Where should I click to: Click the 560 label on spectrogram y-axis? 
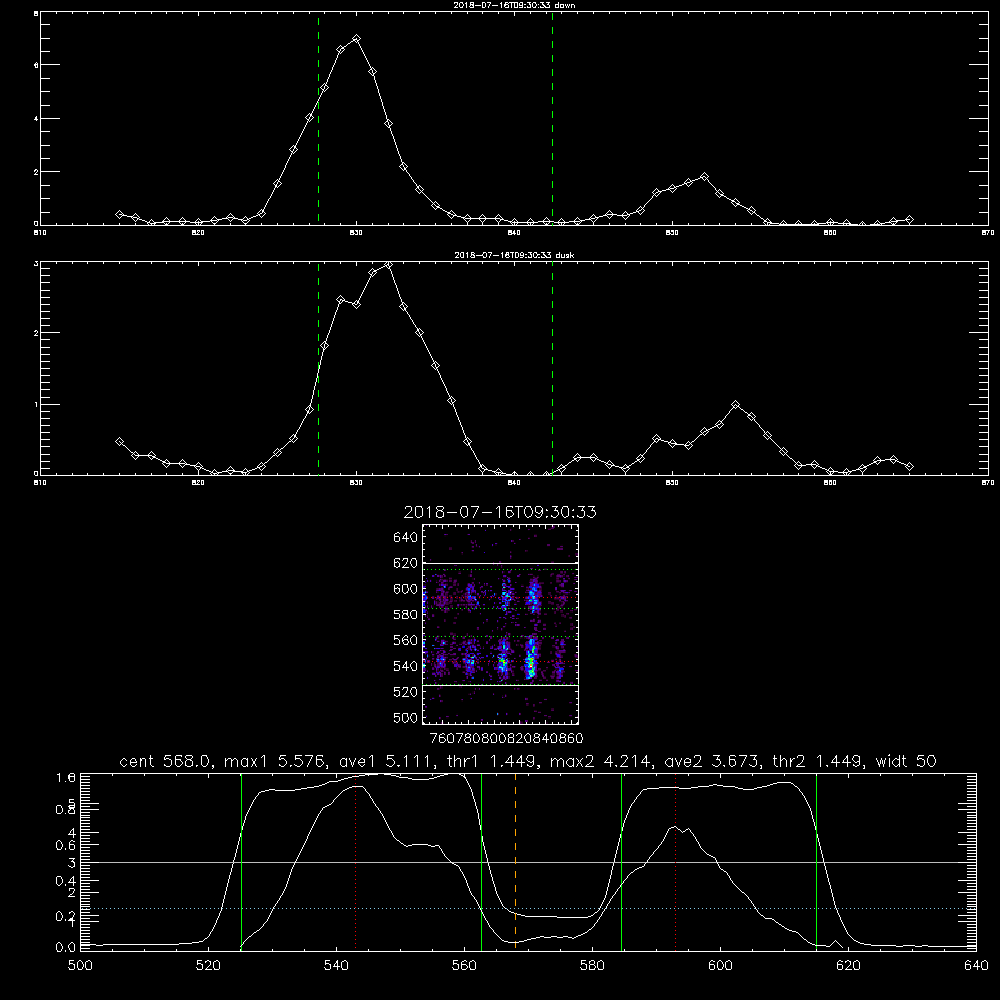click(406, 640)
